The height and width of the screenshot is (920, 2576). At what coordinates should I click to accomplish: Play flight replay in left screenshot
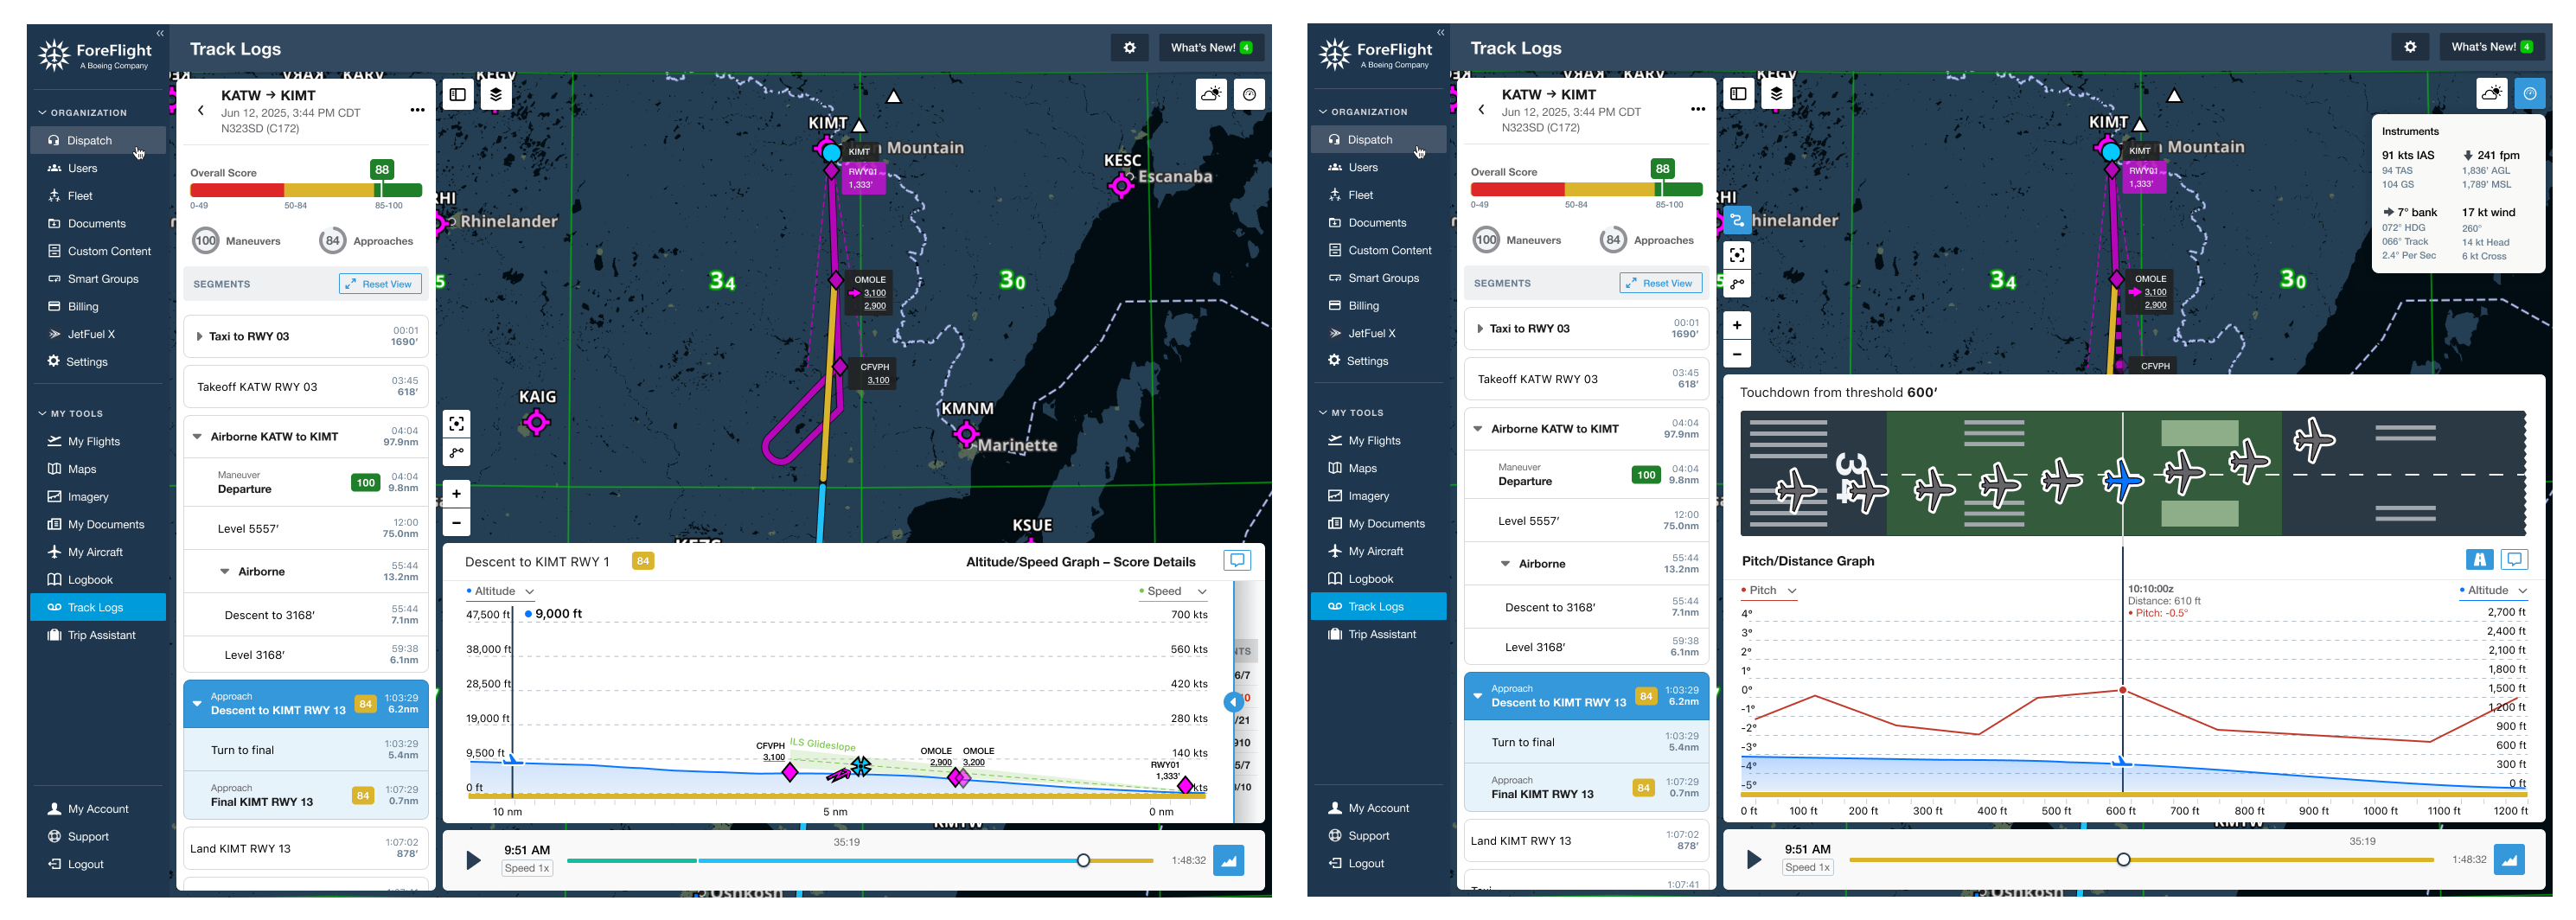473,861
